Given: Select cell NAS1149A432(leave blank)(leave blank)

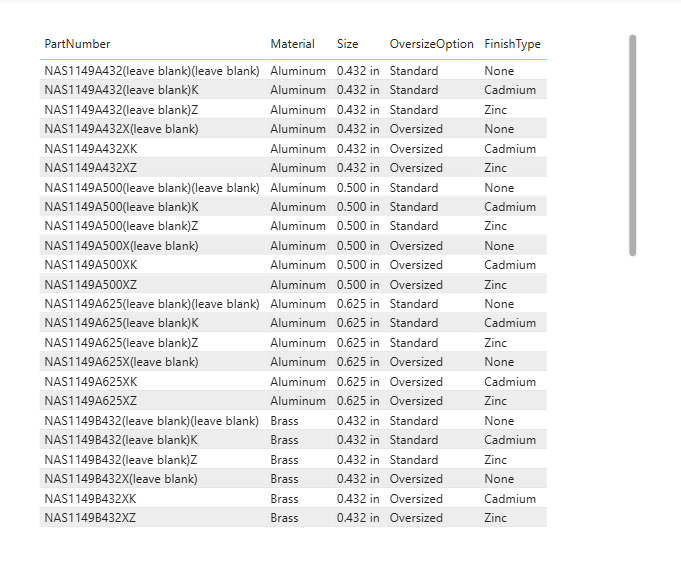Looking at the screenshot, I should (x=152, y=71).
